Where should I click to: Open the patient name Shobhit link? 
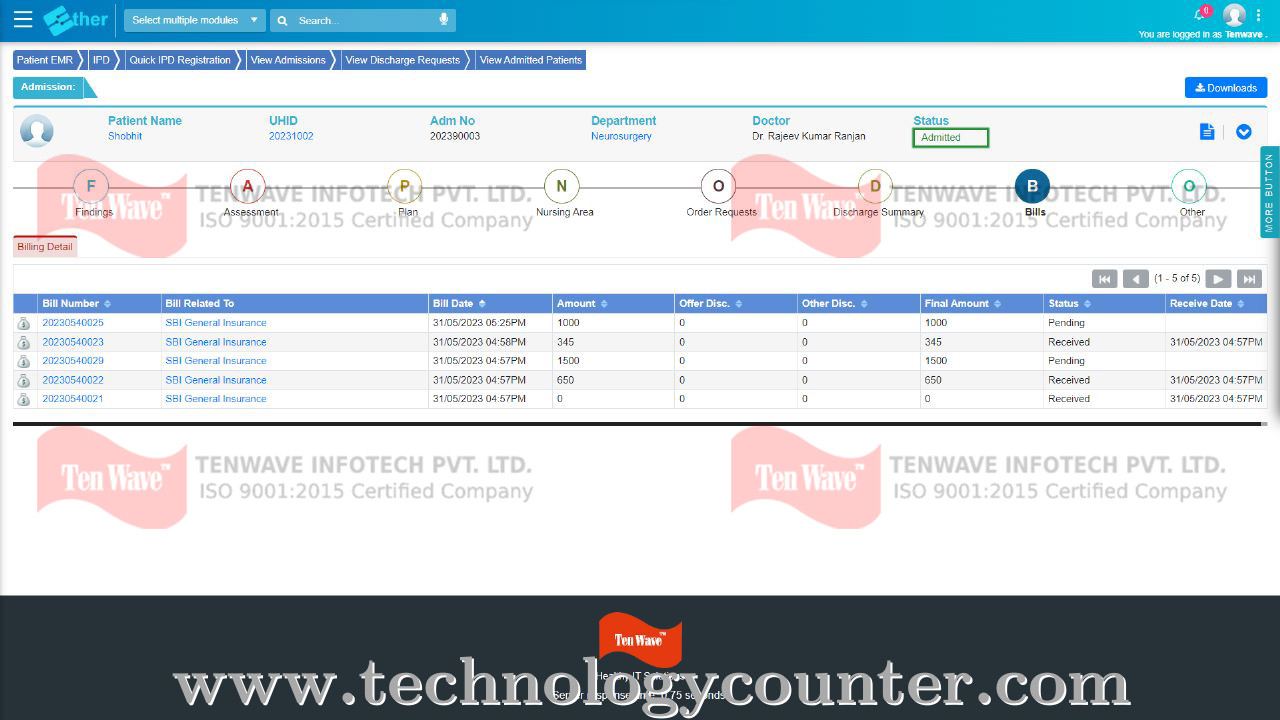coord(125,136)
